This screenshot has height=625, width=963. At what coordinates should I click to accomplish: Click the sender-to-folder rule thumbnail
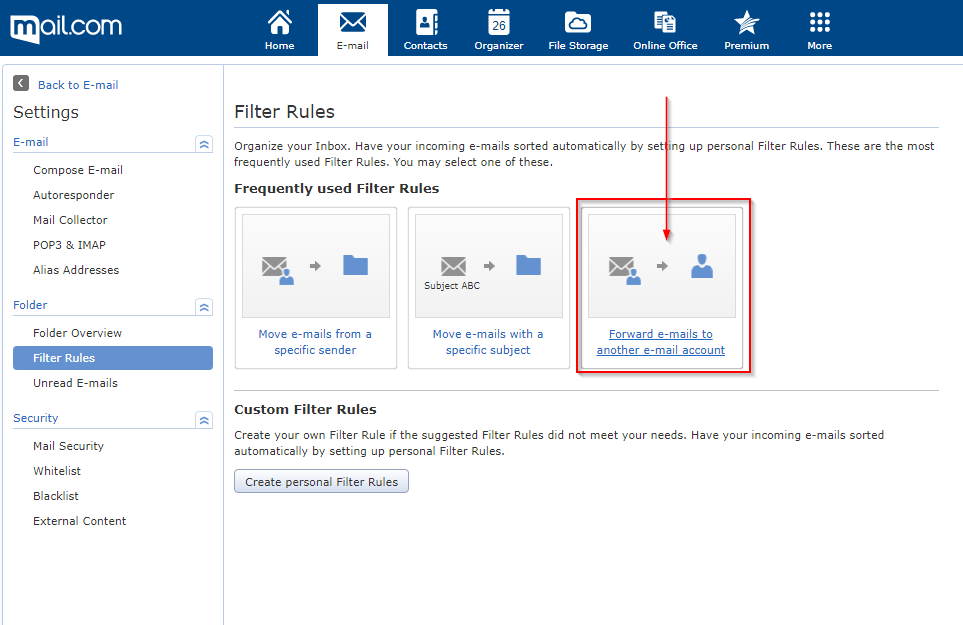pos(316,266)
